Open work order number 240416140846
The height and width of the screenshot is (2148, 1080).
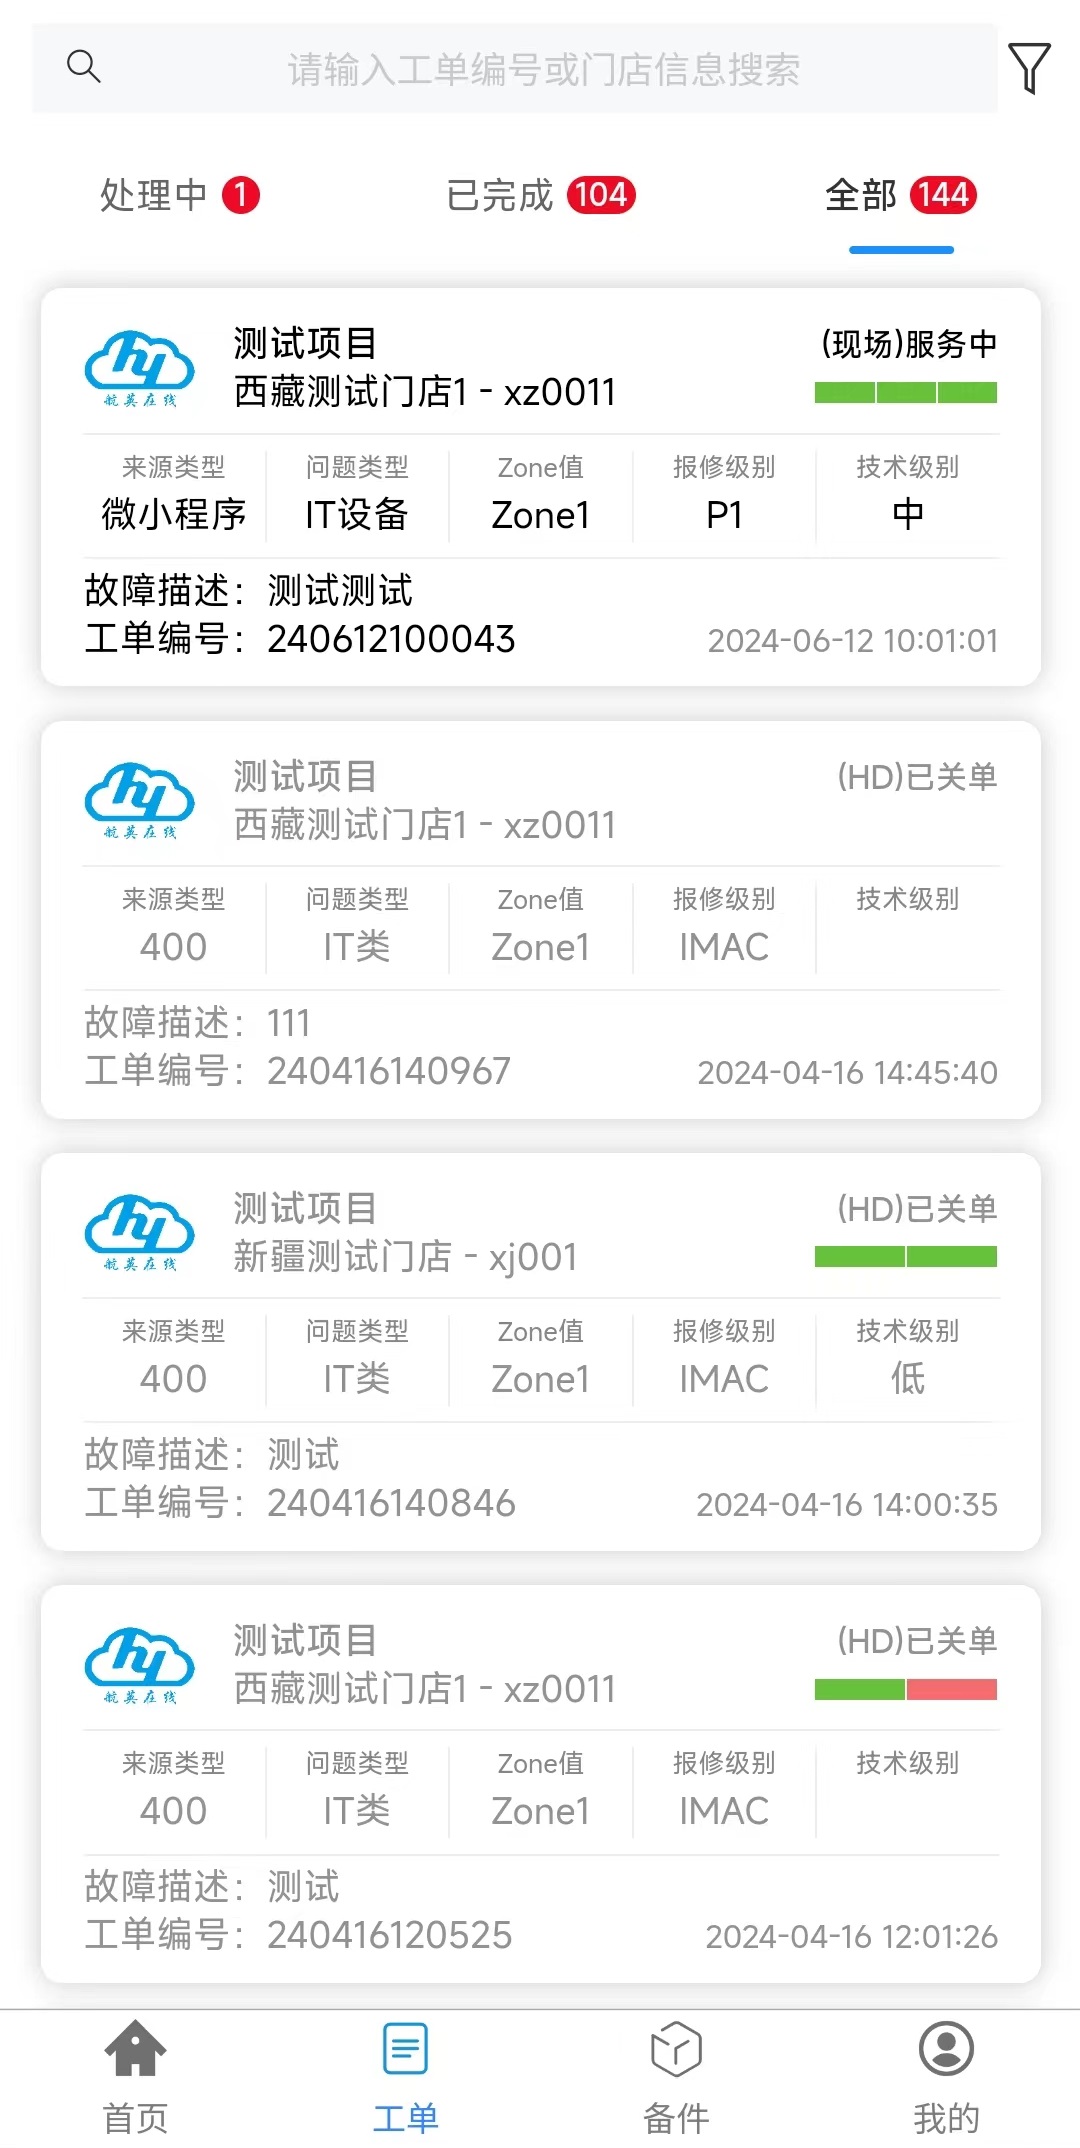391,1503
